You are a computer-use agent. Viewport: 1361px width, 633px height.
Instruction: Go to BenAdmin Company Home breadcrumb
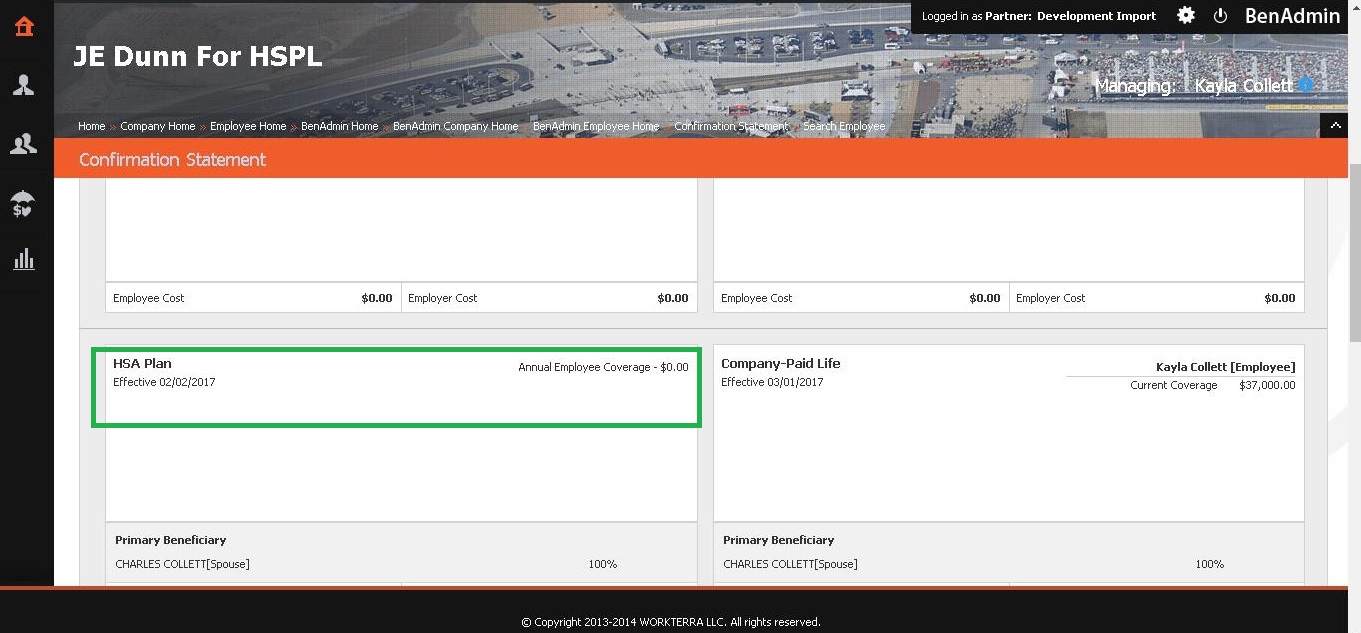[x=455, y=127]
